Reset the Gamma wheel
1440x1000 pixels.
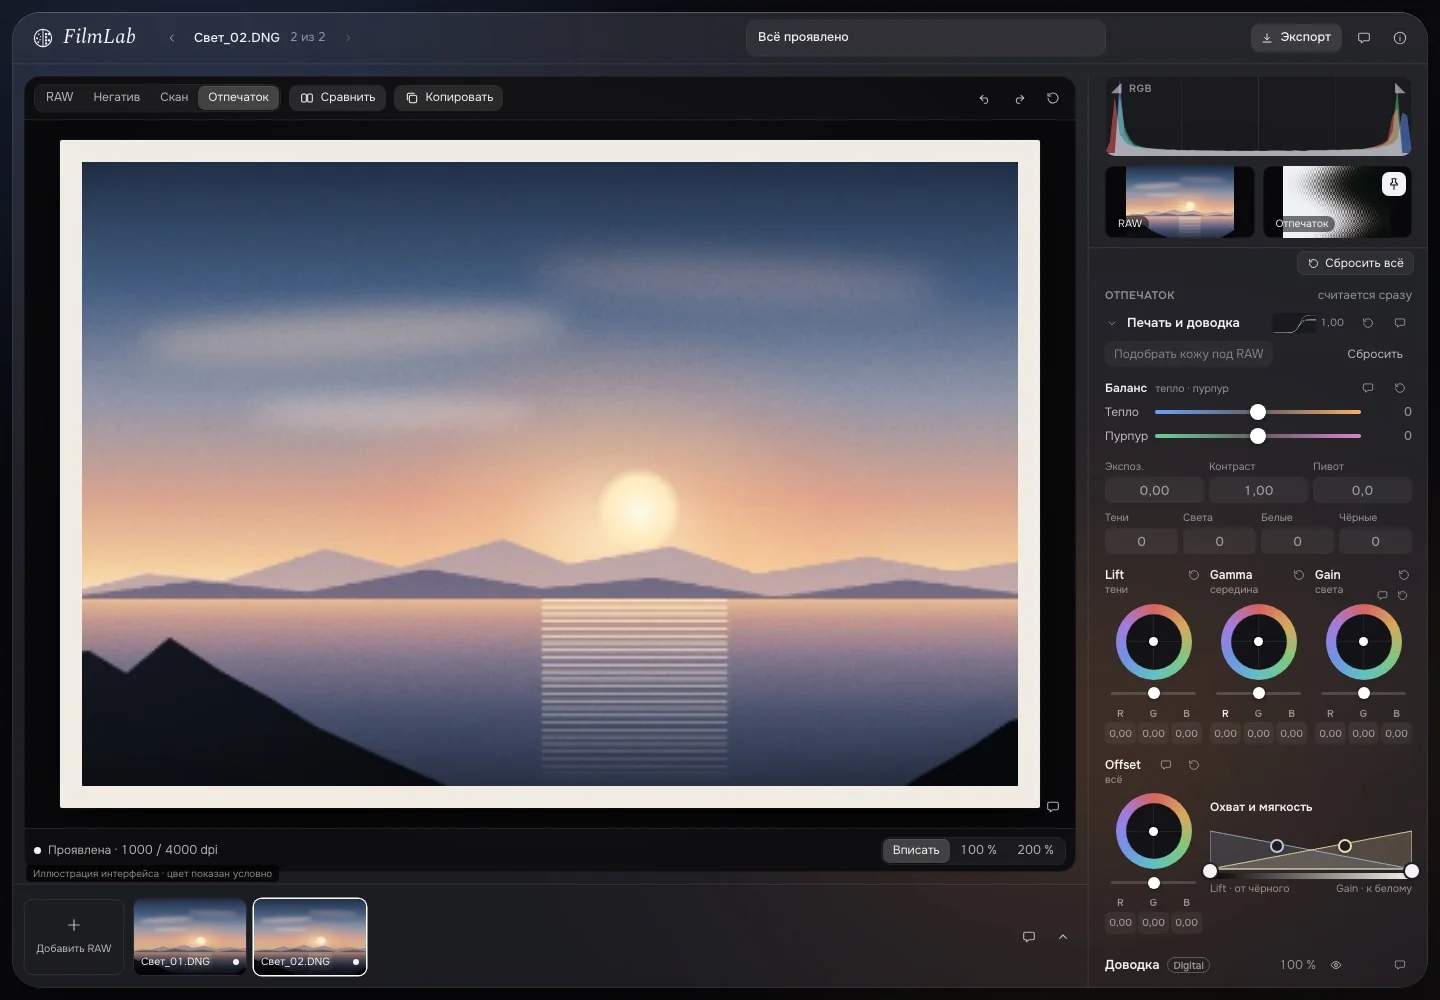tap(1299, 574)
